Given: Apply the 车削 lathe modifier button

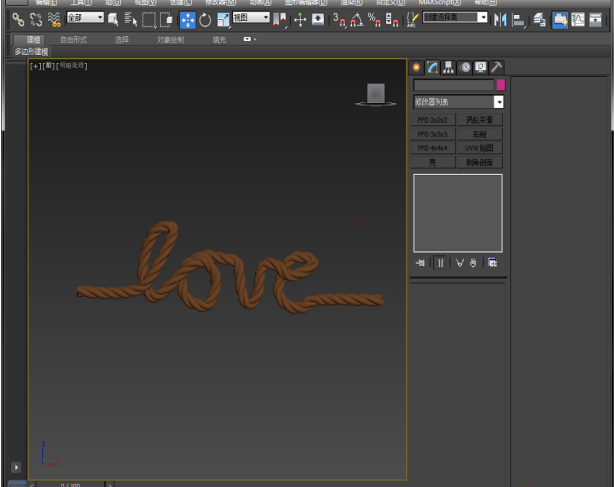Looking at the screenshot, I should pos(480,134).
